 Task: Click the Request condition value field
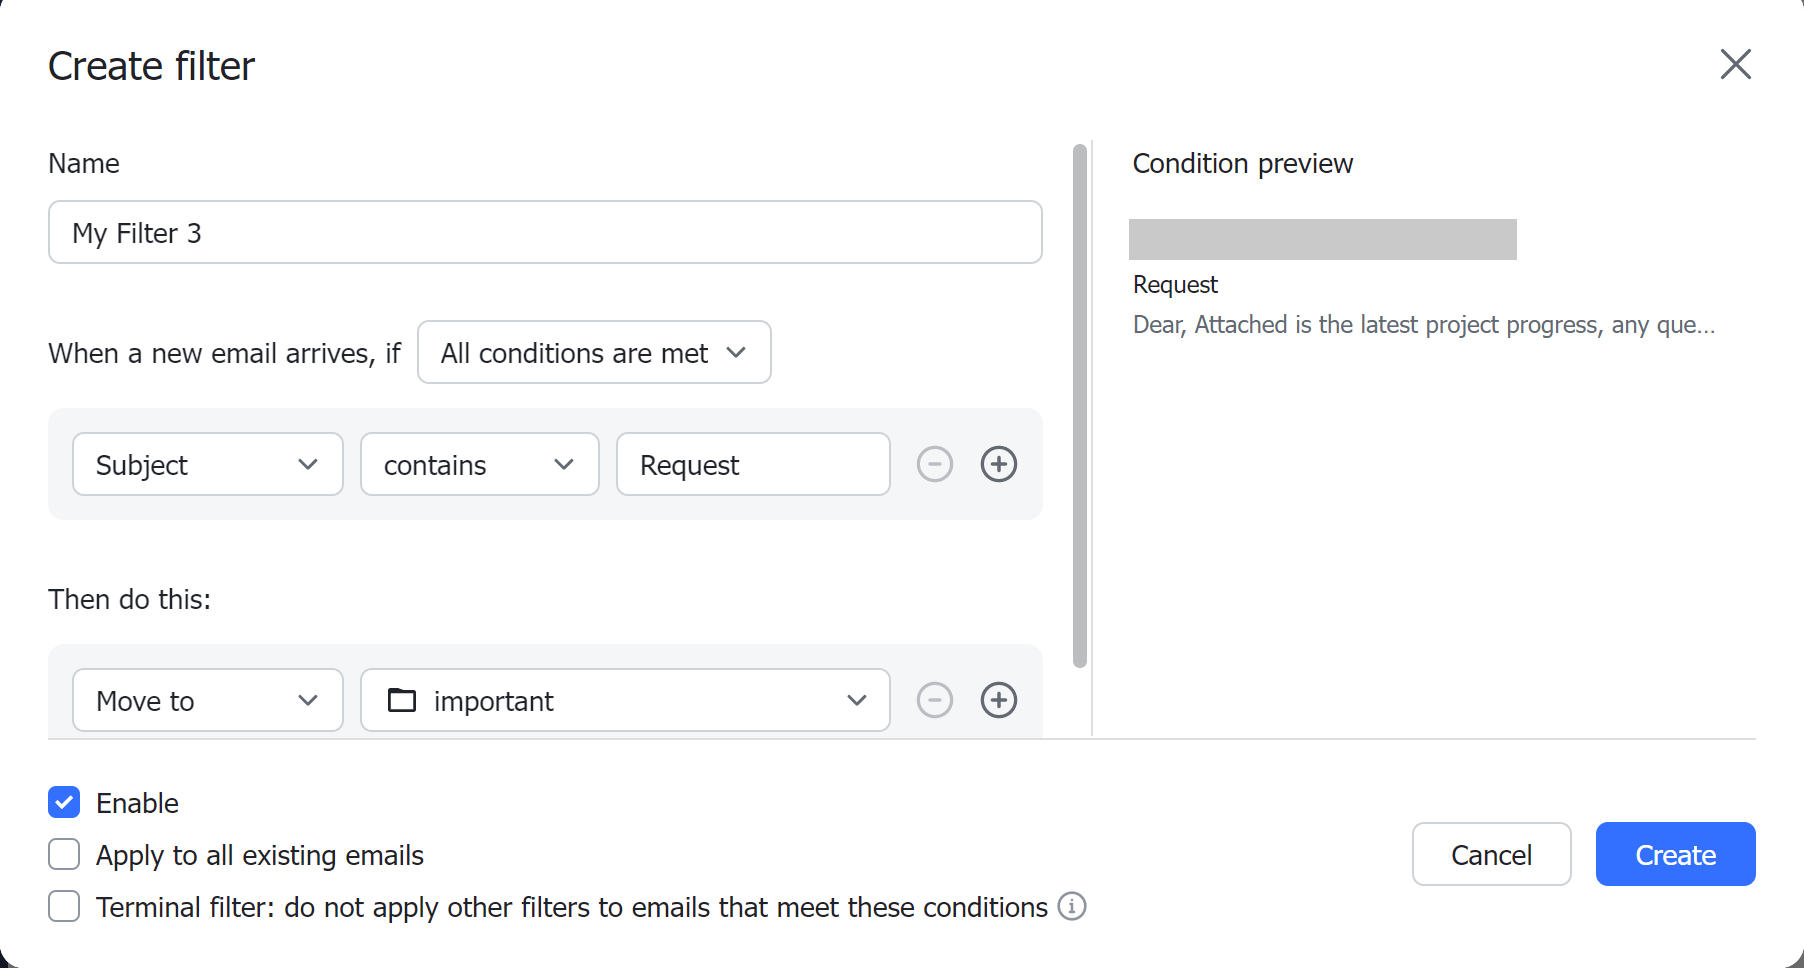point(753,464)
